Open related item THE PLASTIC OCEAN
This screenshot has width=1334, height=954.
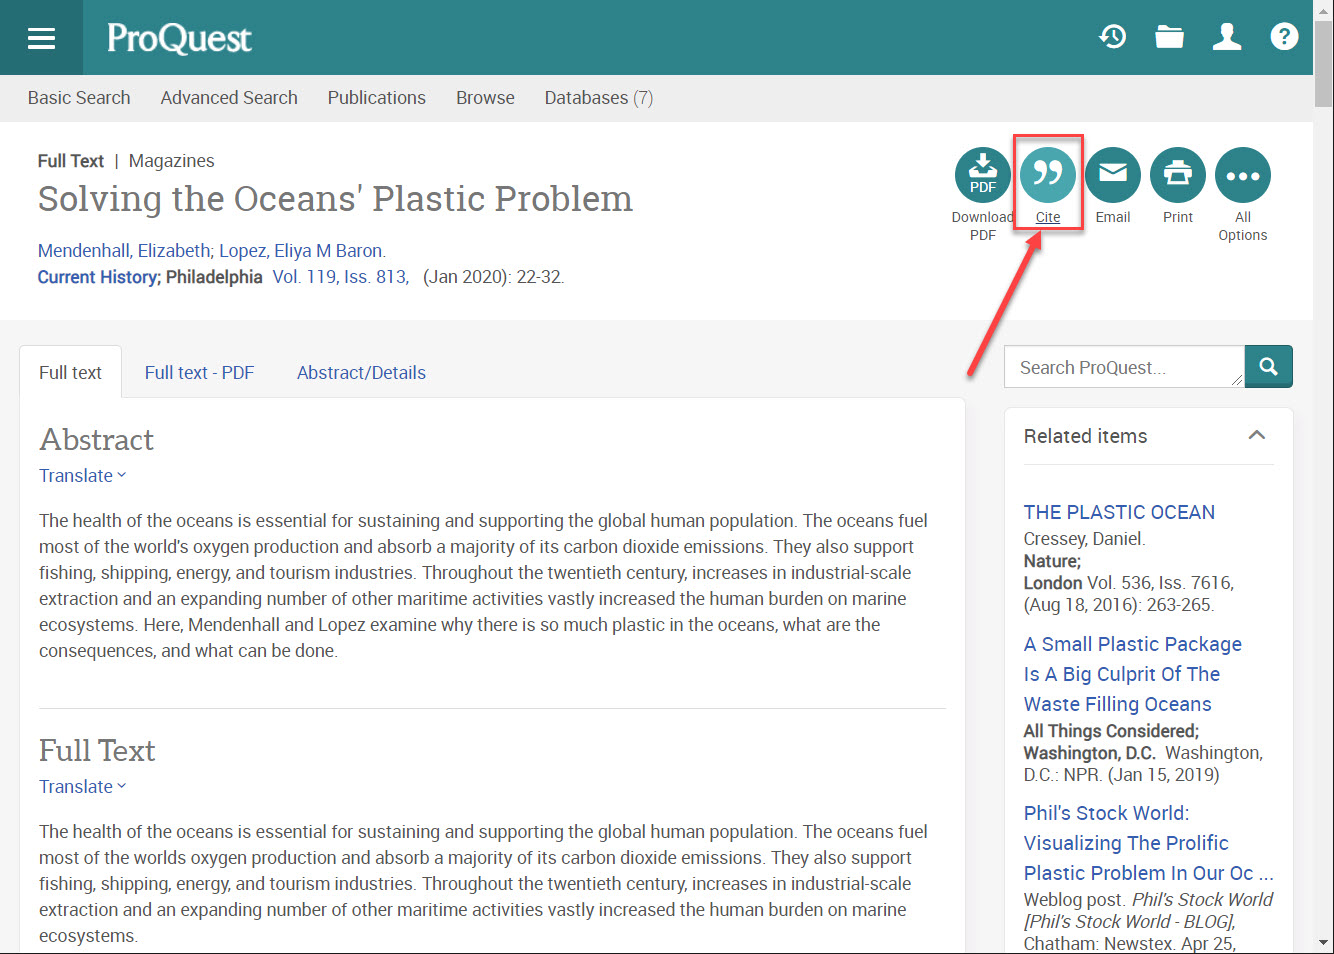[x=1119, y=511]
